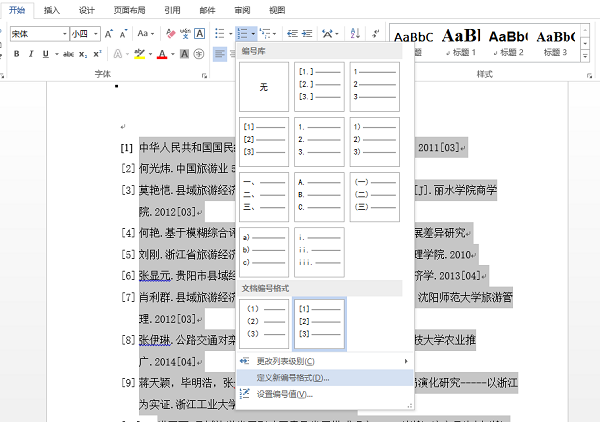The image size is (600, 422).
Task: Toggle superscript formatting
Action: tap(97, 54)
